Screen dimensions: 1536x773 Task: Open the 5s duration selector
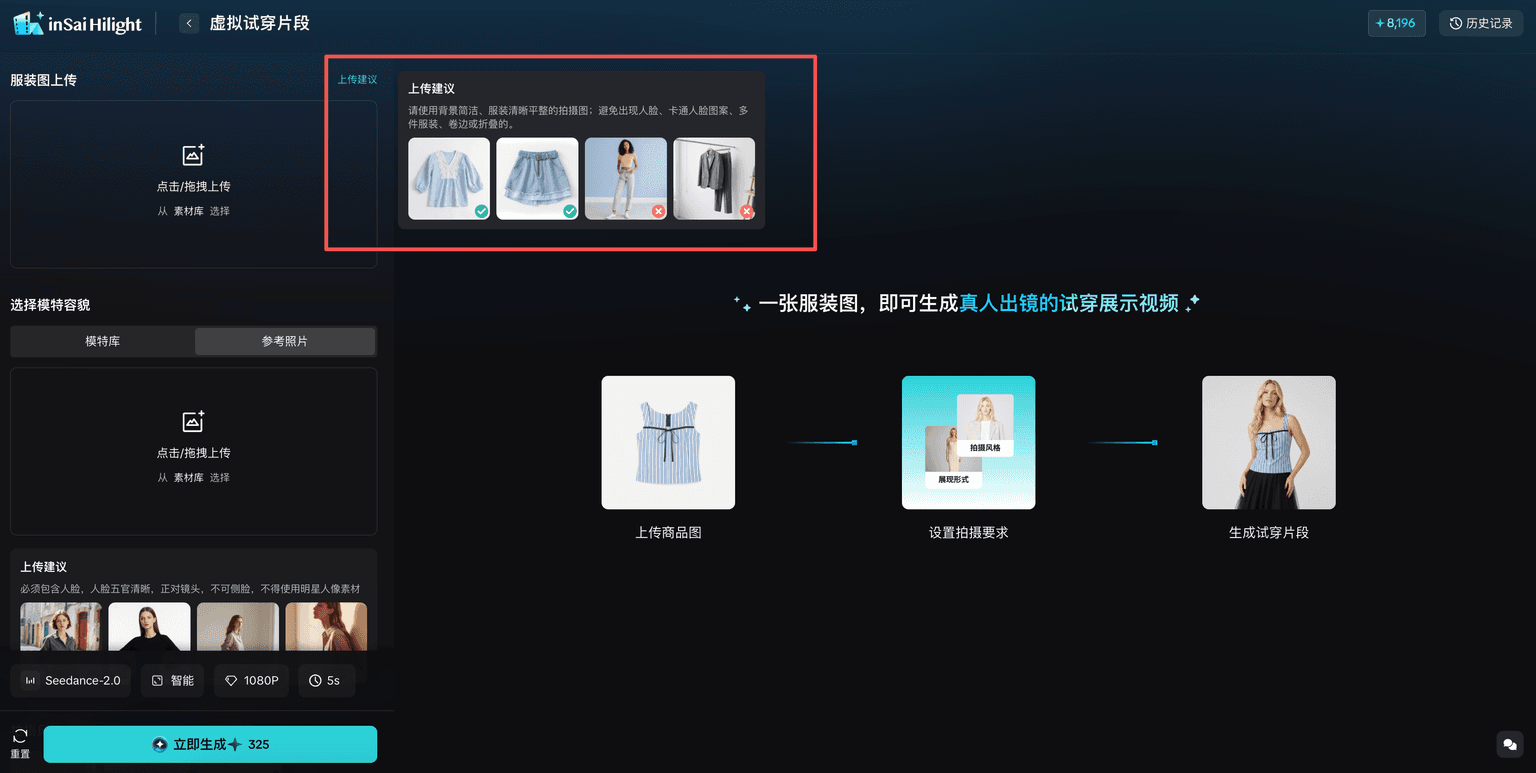click(326, 680)
